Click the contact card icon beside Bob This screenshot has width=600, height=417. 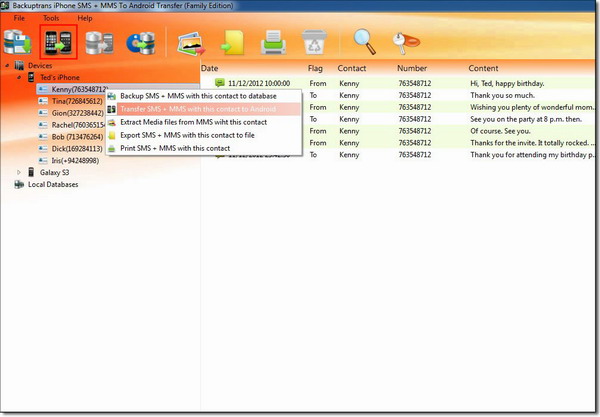point(43,137)
